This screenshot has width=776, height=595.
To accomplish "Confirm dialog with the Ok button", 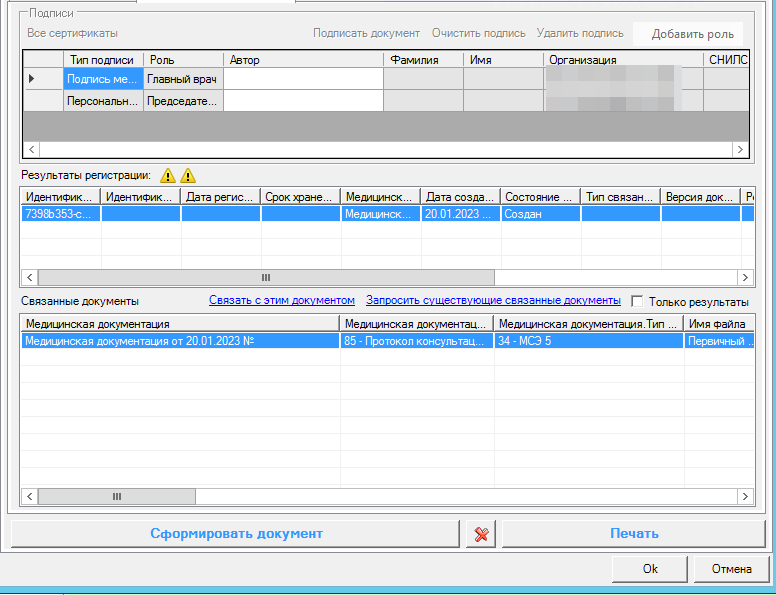I will 650,569.
